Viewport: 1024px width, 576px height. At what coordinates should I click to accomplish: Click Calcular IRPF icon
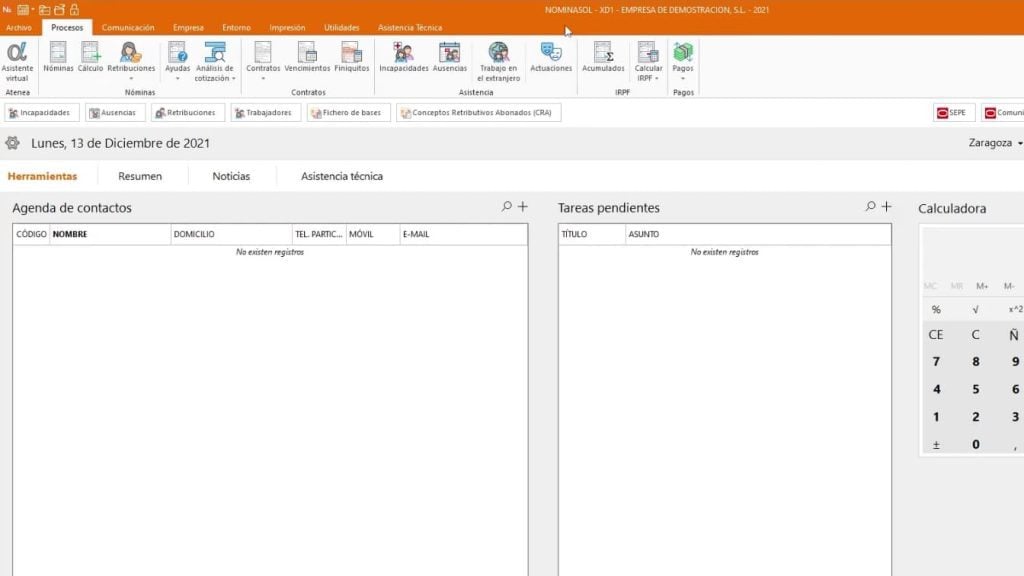pyautogui.click(x=648, y=61)
